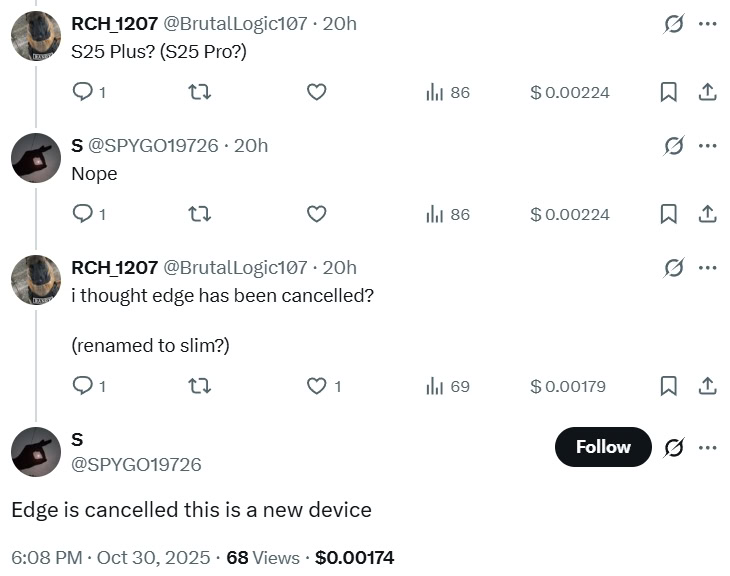Viewport: 730px width, 576px height.
Task: Open Grok icon on the "Nope" tweet
Action: pyautogui.click(x=674, y=146)
